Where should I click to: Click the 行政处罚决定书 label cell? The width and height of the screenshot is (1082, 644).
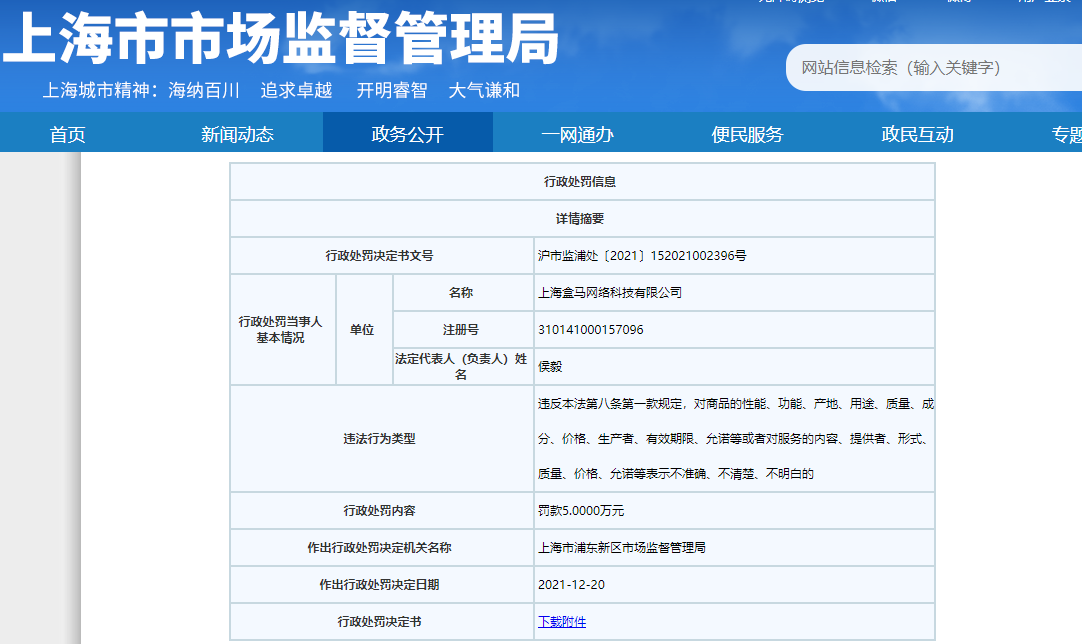pyautogui.click(x=382, y=621)
